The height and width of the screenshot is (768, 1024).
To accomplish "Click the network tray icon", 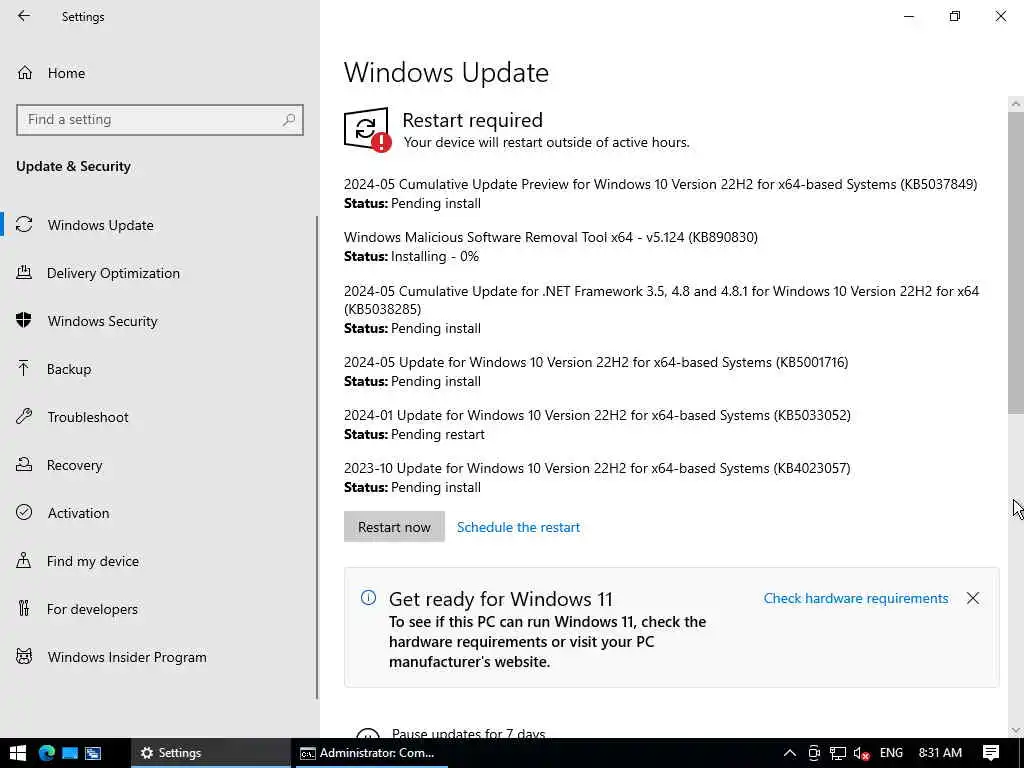I will pyautogui.click(x=838, y=753).
